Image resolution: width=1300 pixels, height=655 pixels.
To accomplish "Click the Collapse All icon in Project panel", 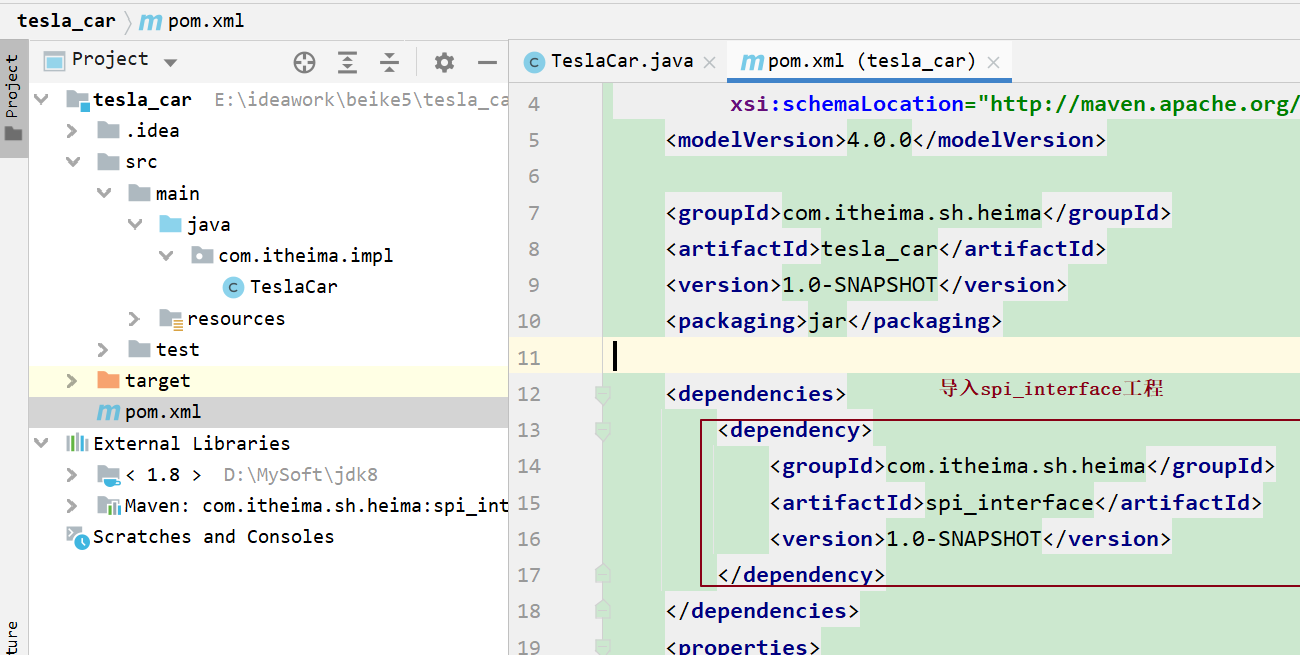I will pos(390,63).
